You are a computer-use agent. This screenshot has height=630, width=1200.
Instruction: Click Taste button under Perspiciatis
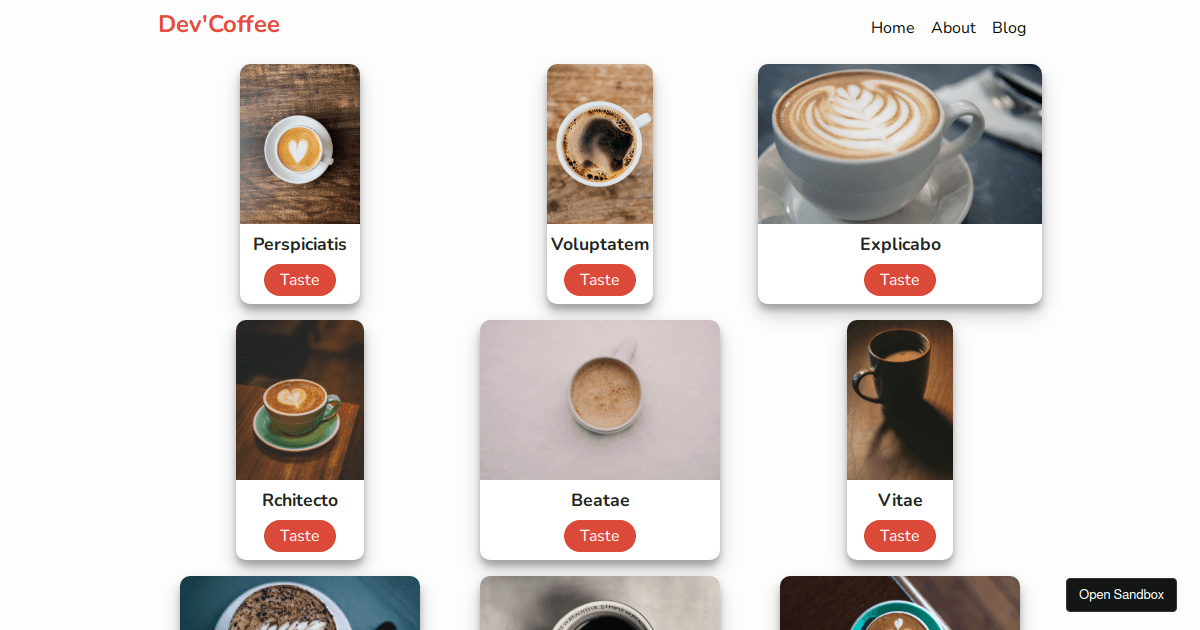point(300,280)
